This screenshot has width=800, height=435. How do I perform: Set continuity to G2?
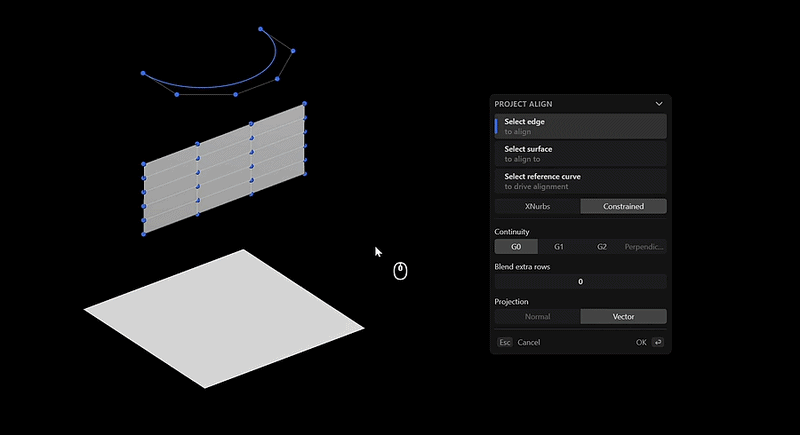[x=602, y=247]
